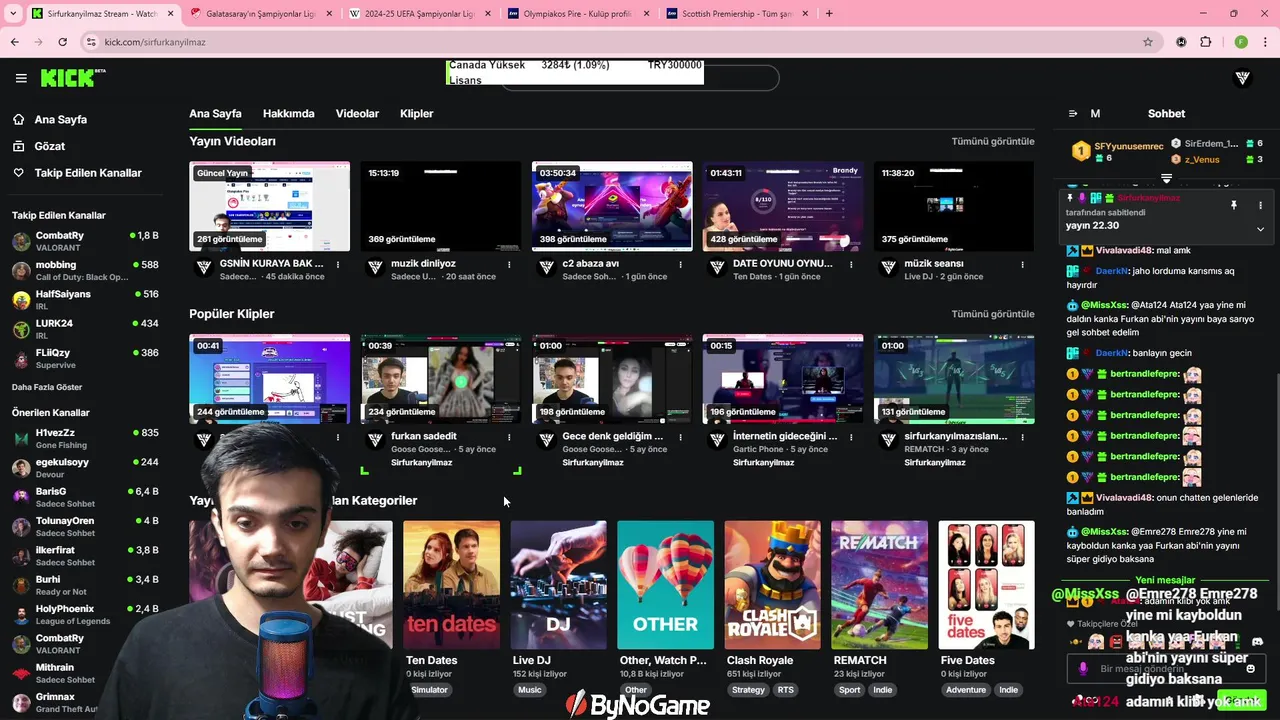Play the 00:39 furkan sadedit clip
This screenshot has height=720, width=1280.
(441, 379)
